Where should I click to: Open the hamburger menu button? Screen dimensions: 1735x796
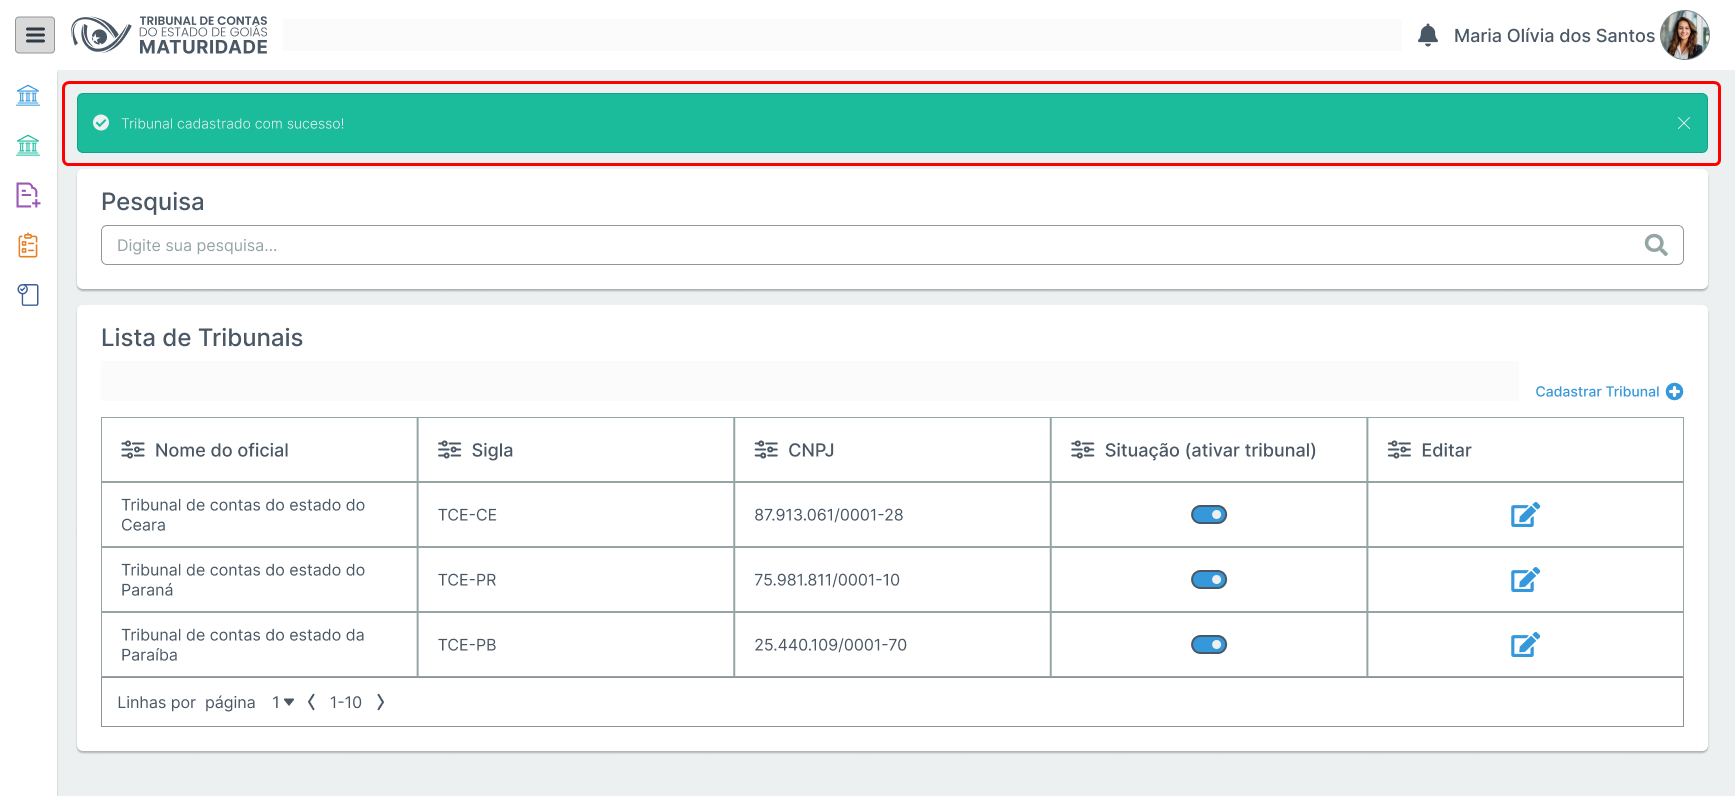tap(35, 36)
